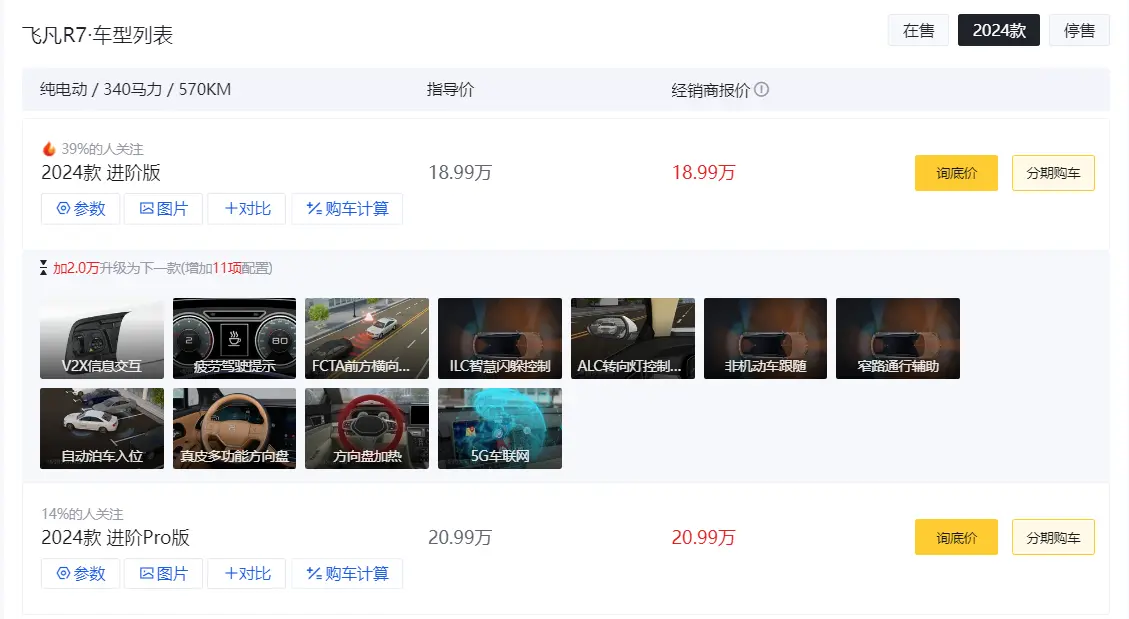1129x619 pixels.
Task: Open the FCTA前方横向 thumbnail
Action: (x=367, y=338)
